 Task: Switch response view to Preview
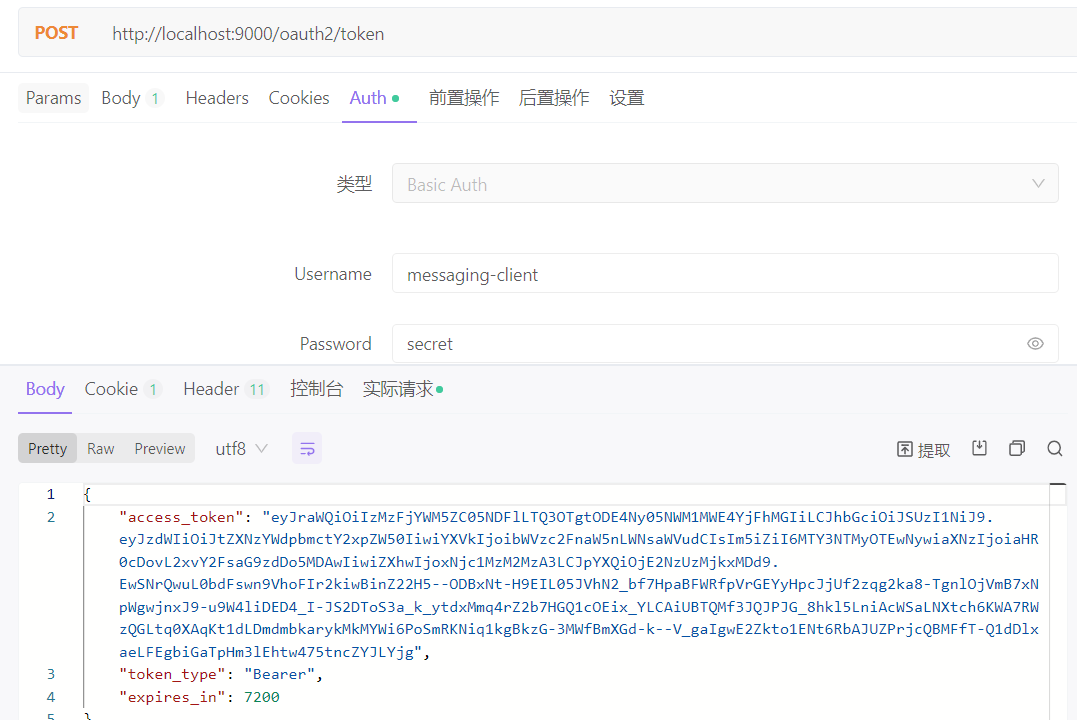(x=160, y=449)
